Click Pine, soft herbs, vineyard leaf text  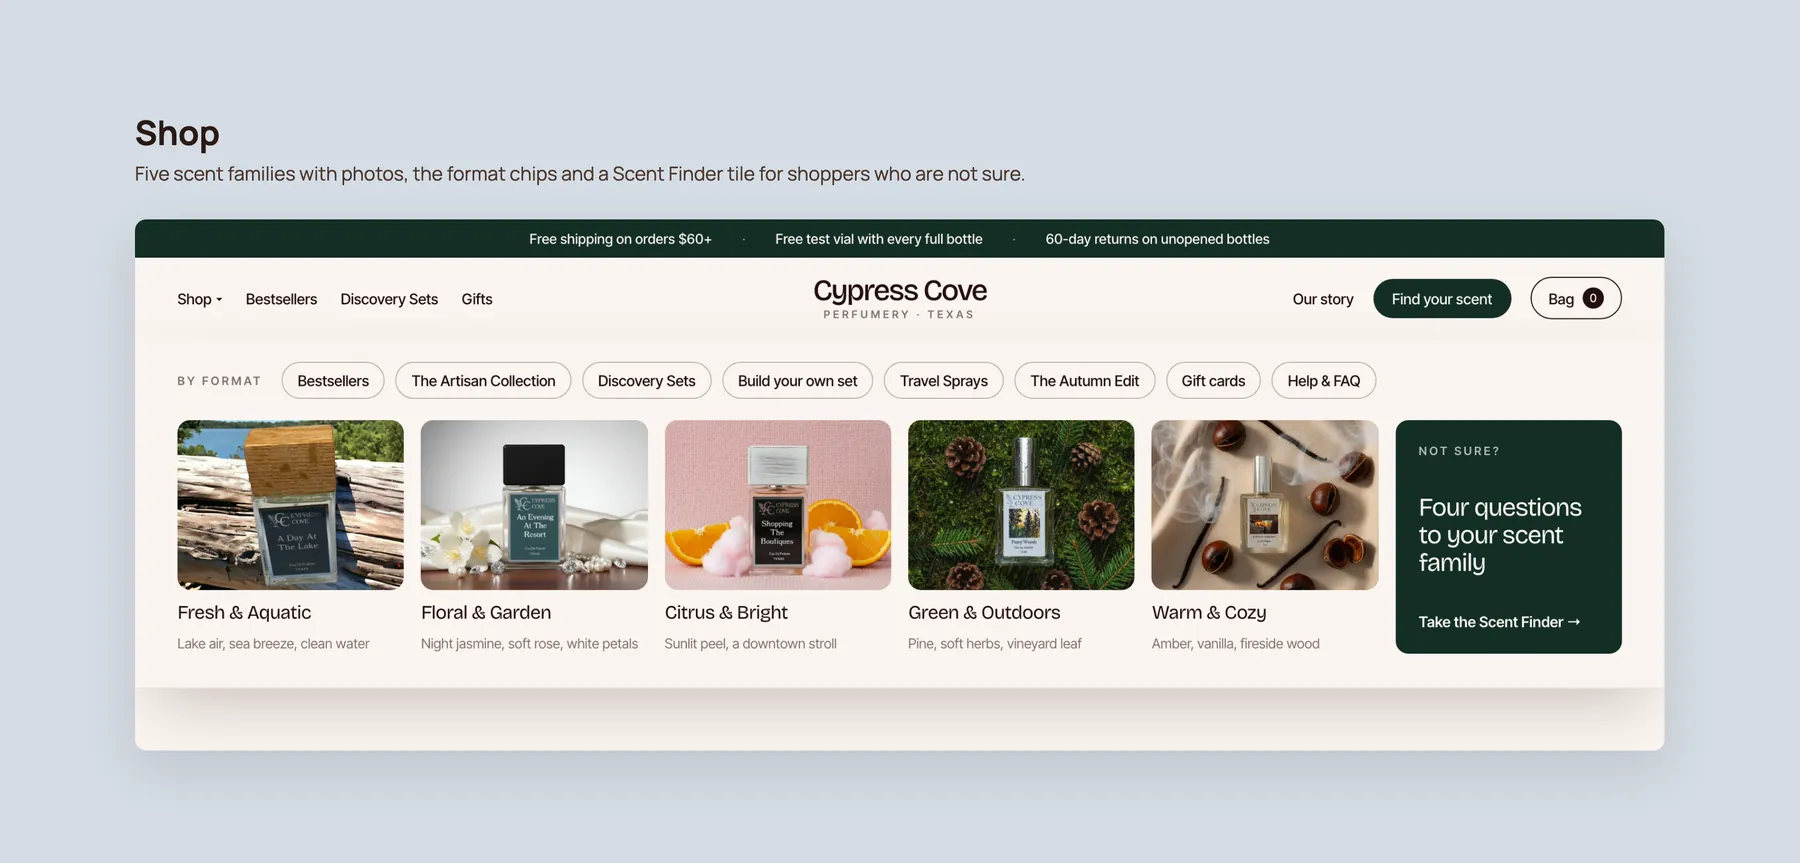coord(994,644)
